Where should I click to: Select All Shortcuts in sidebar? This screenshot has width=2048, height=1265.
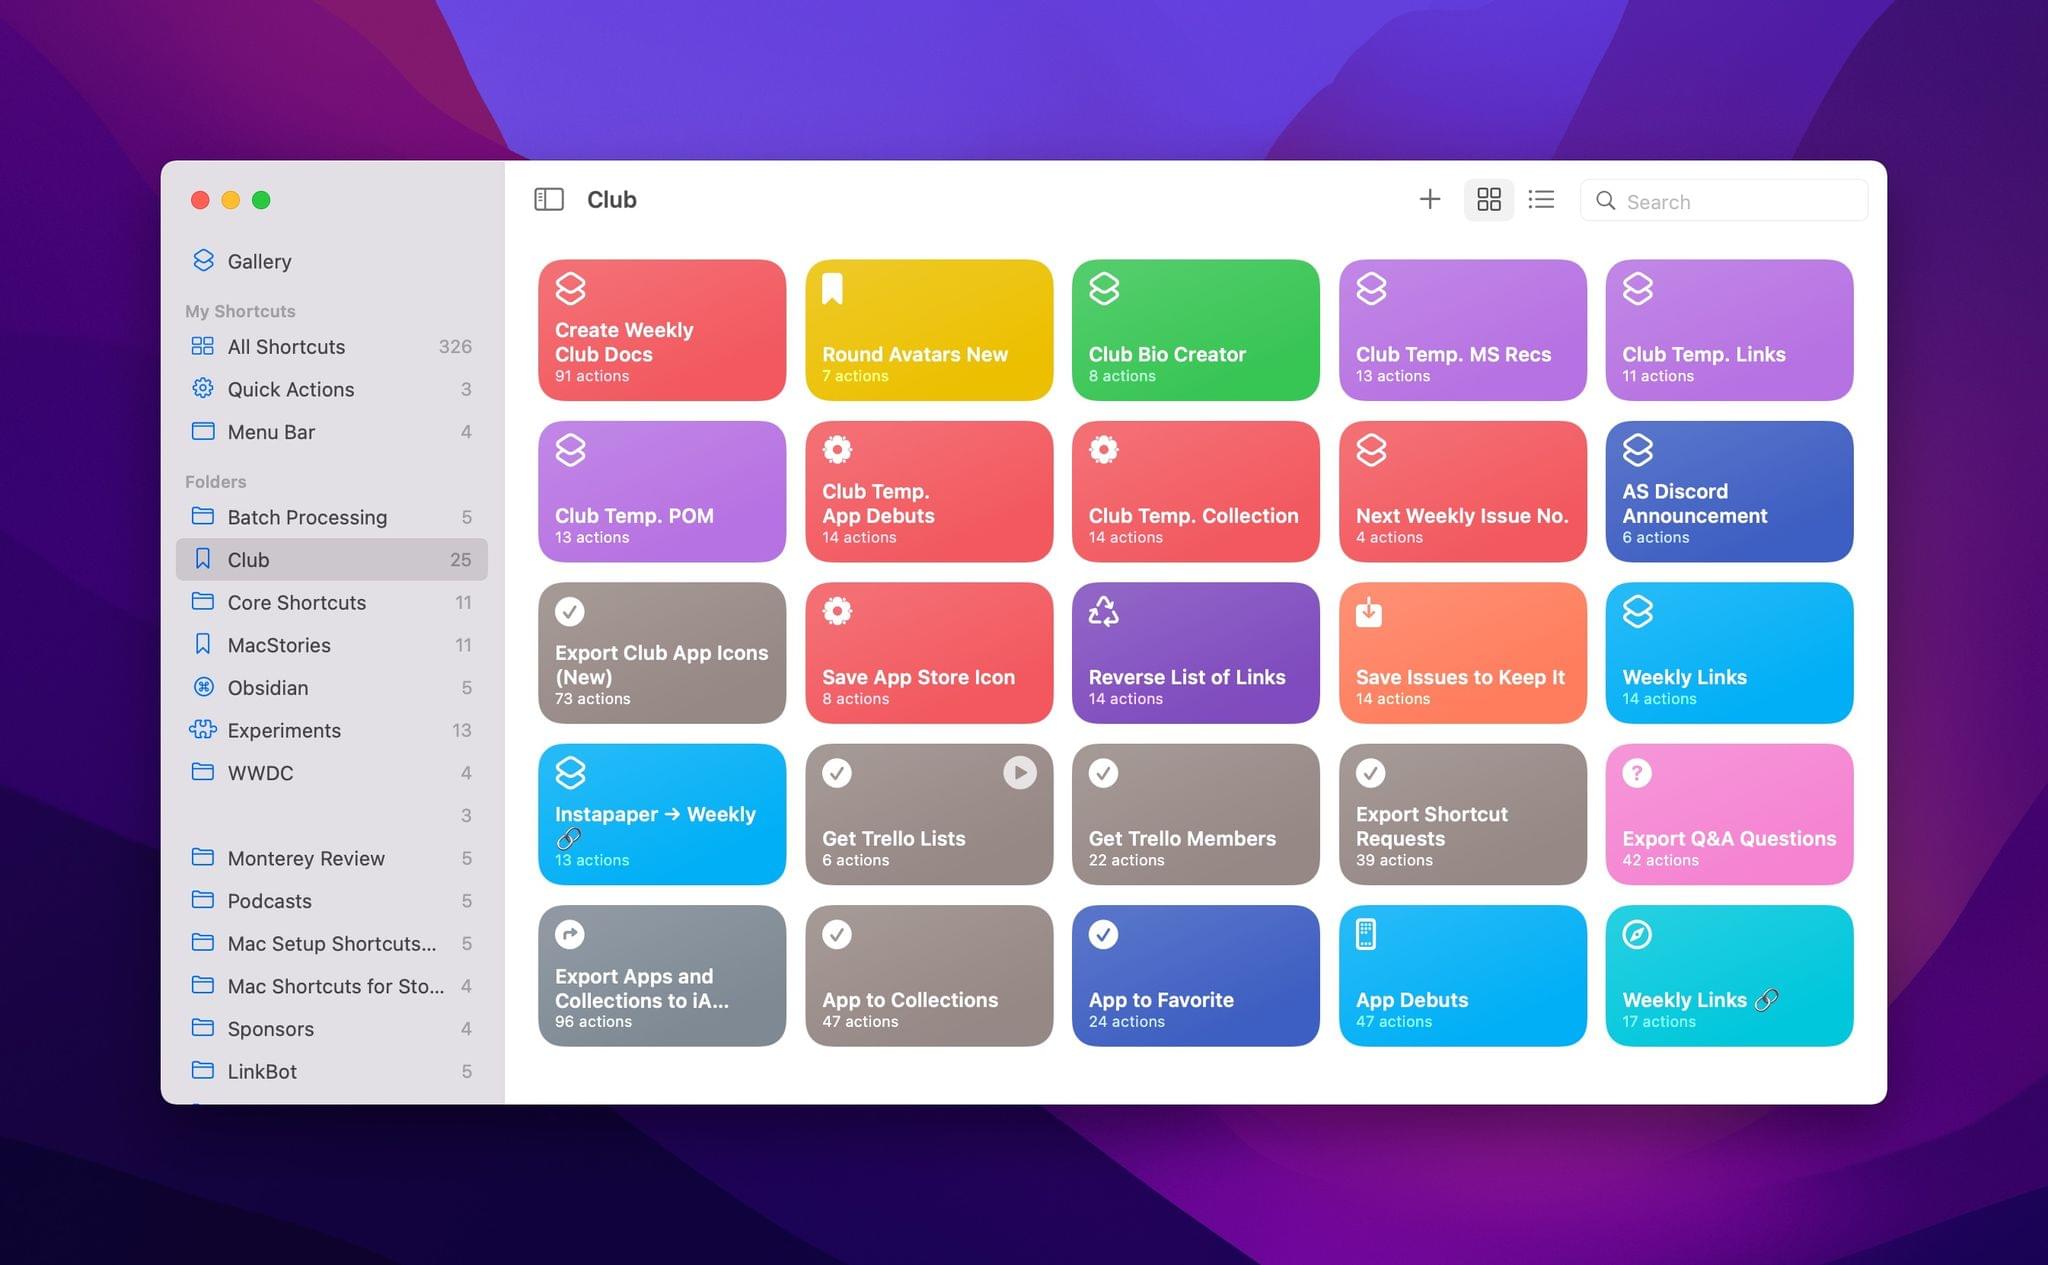click(331, 346)
